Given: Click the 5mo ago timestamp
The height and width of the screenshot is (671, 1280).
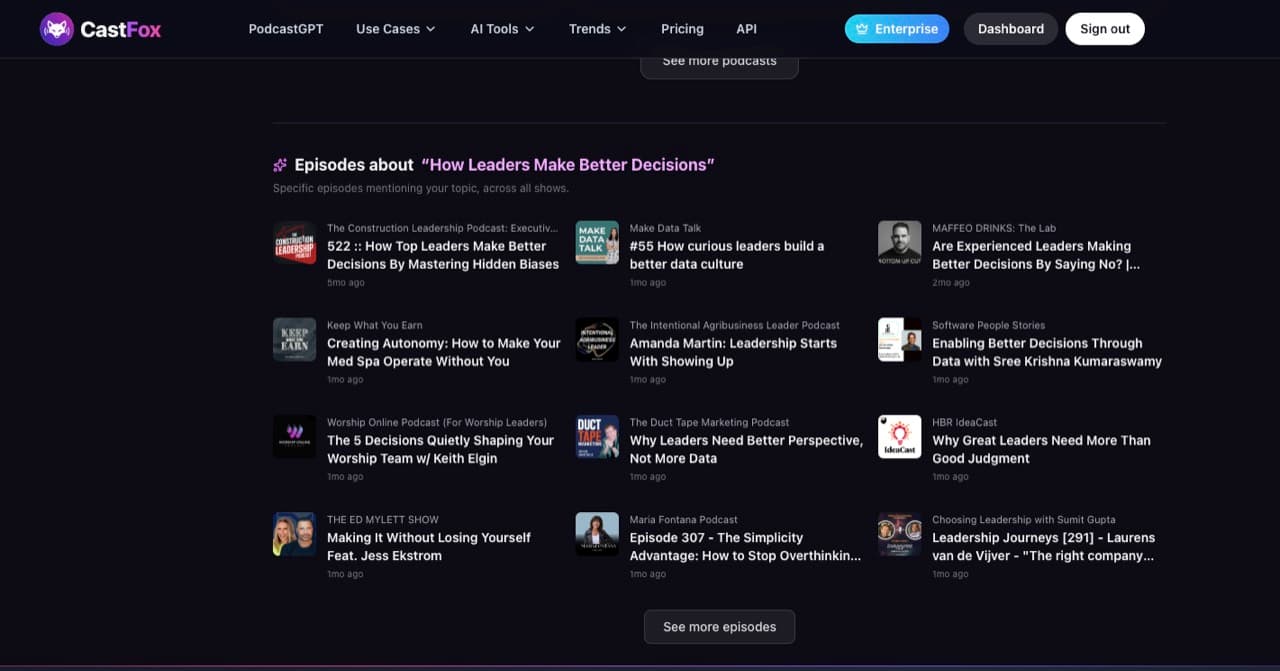Looking at the screenshot, I should point(346,283).
